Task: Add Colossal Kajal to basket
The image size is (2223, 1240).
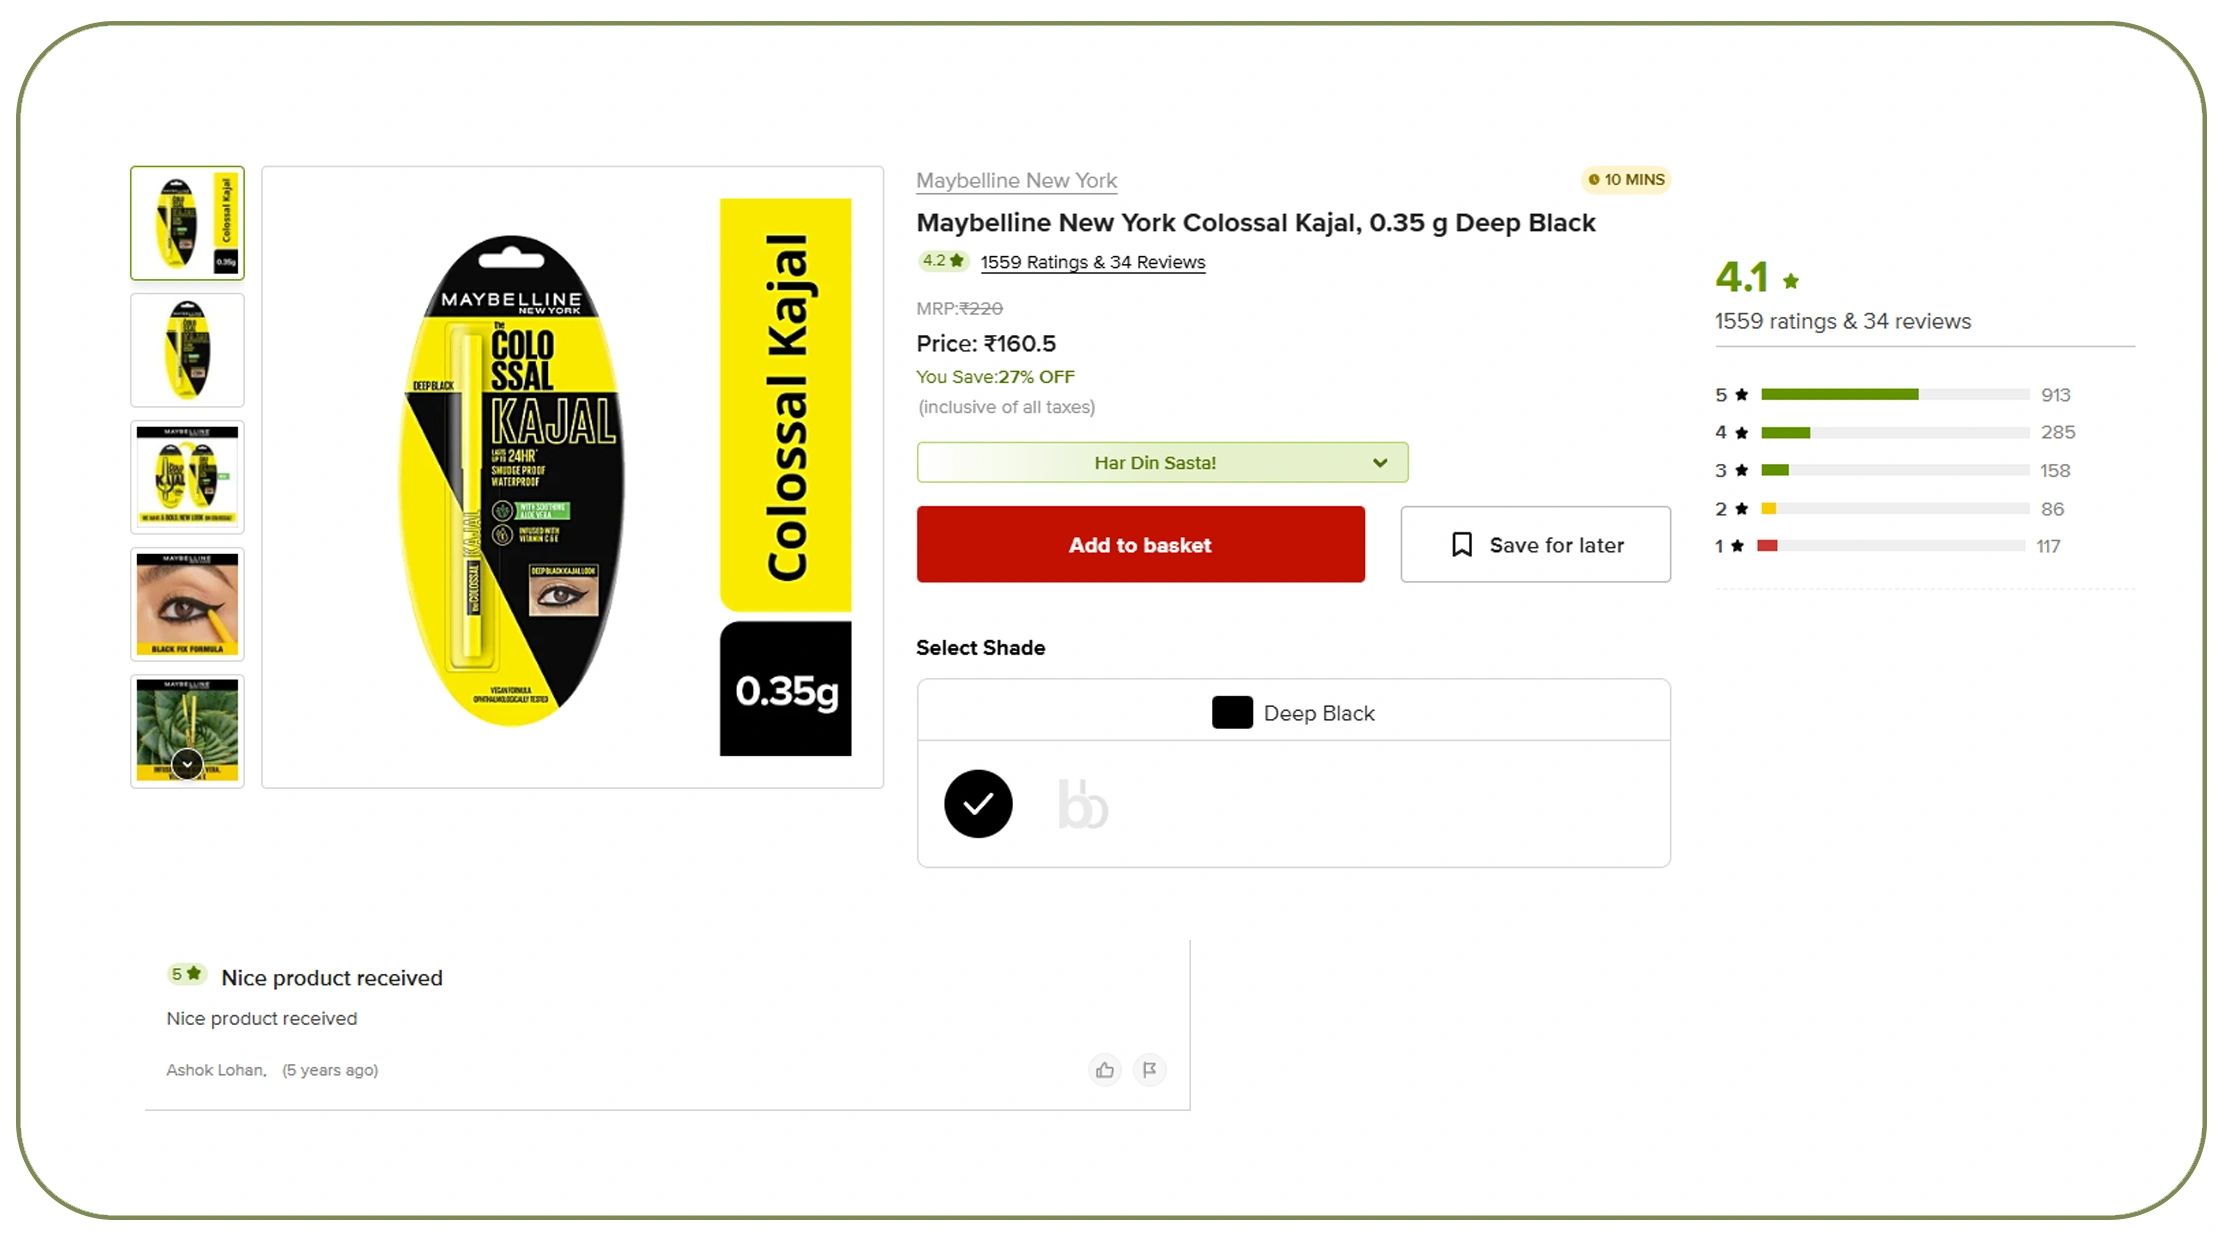Action: tap(1140, 545)
